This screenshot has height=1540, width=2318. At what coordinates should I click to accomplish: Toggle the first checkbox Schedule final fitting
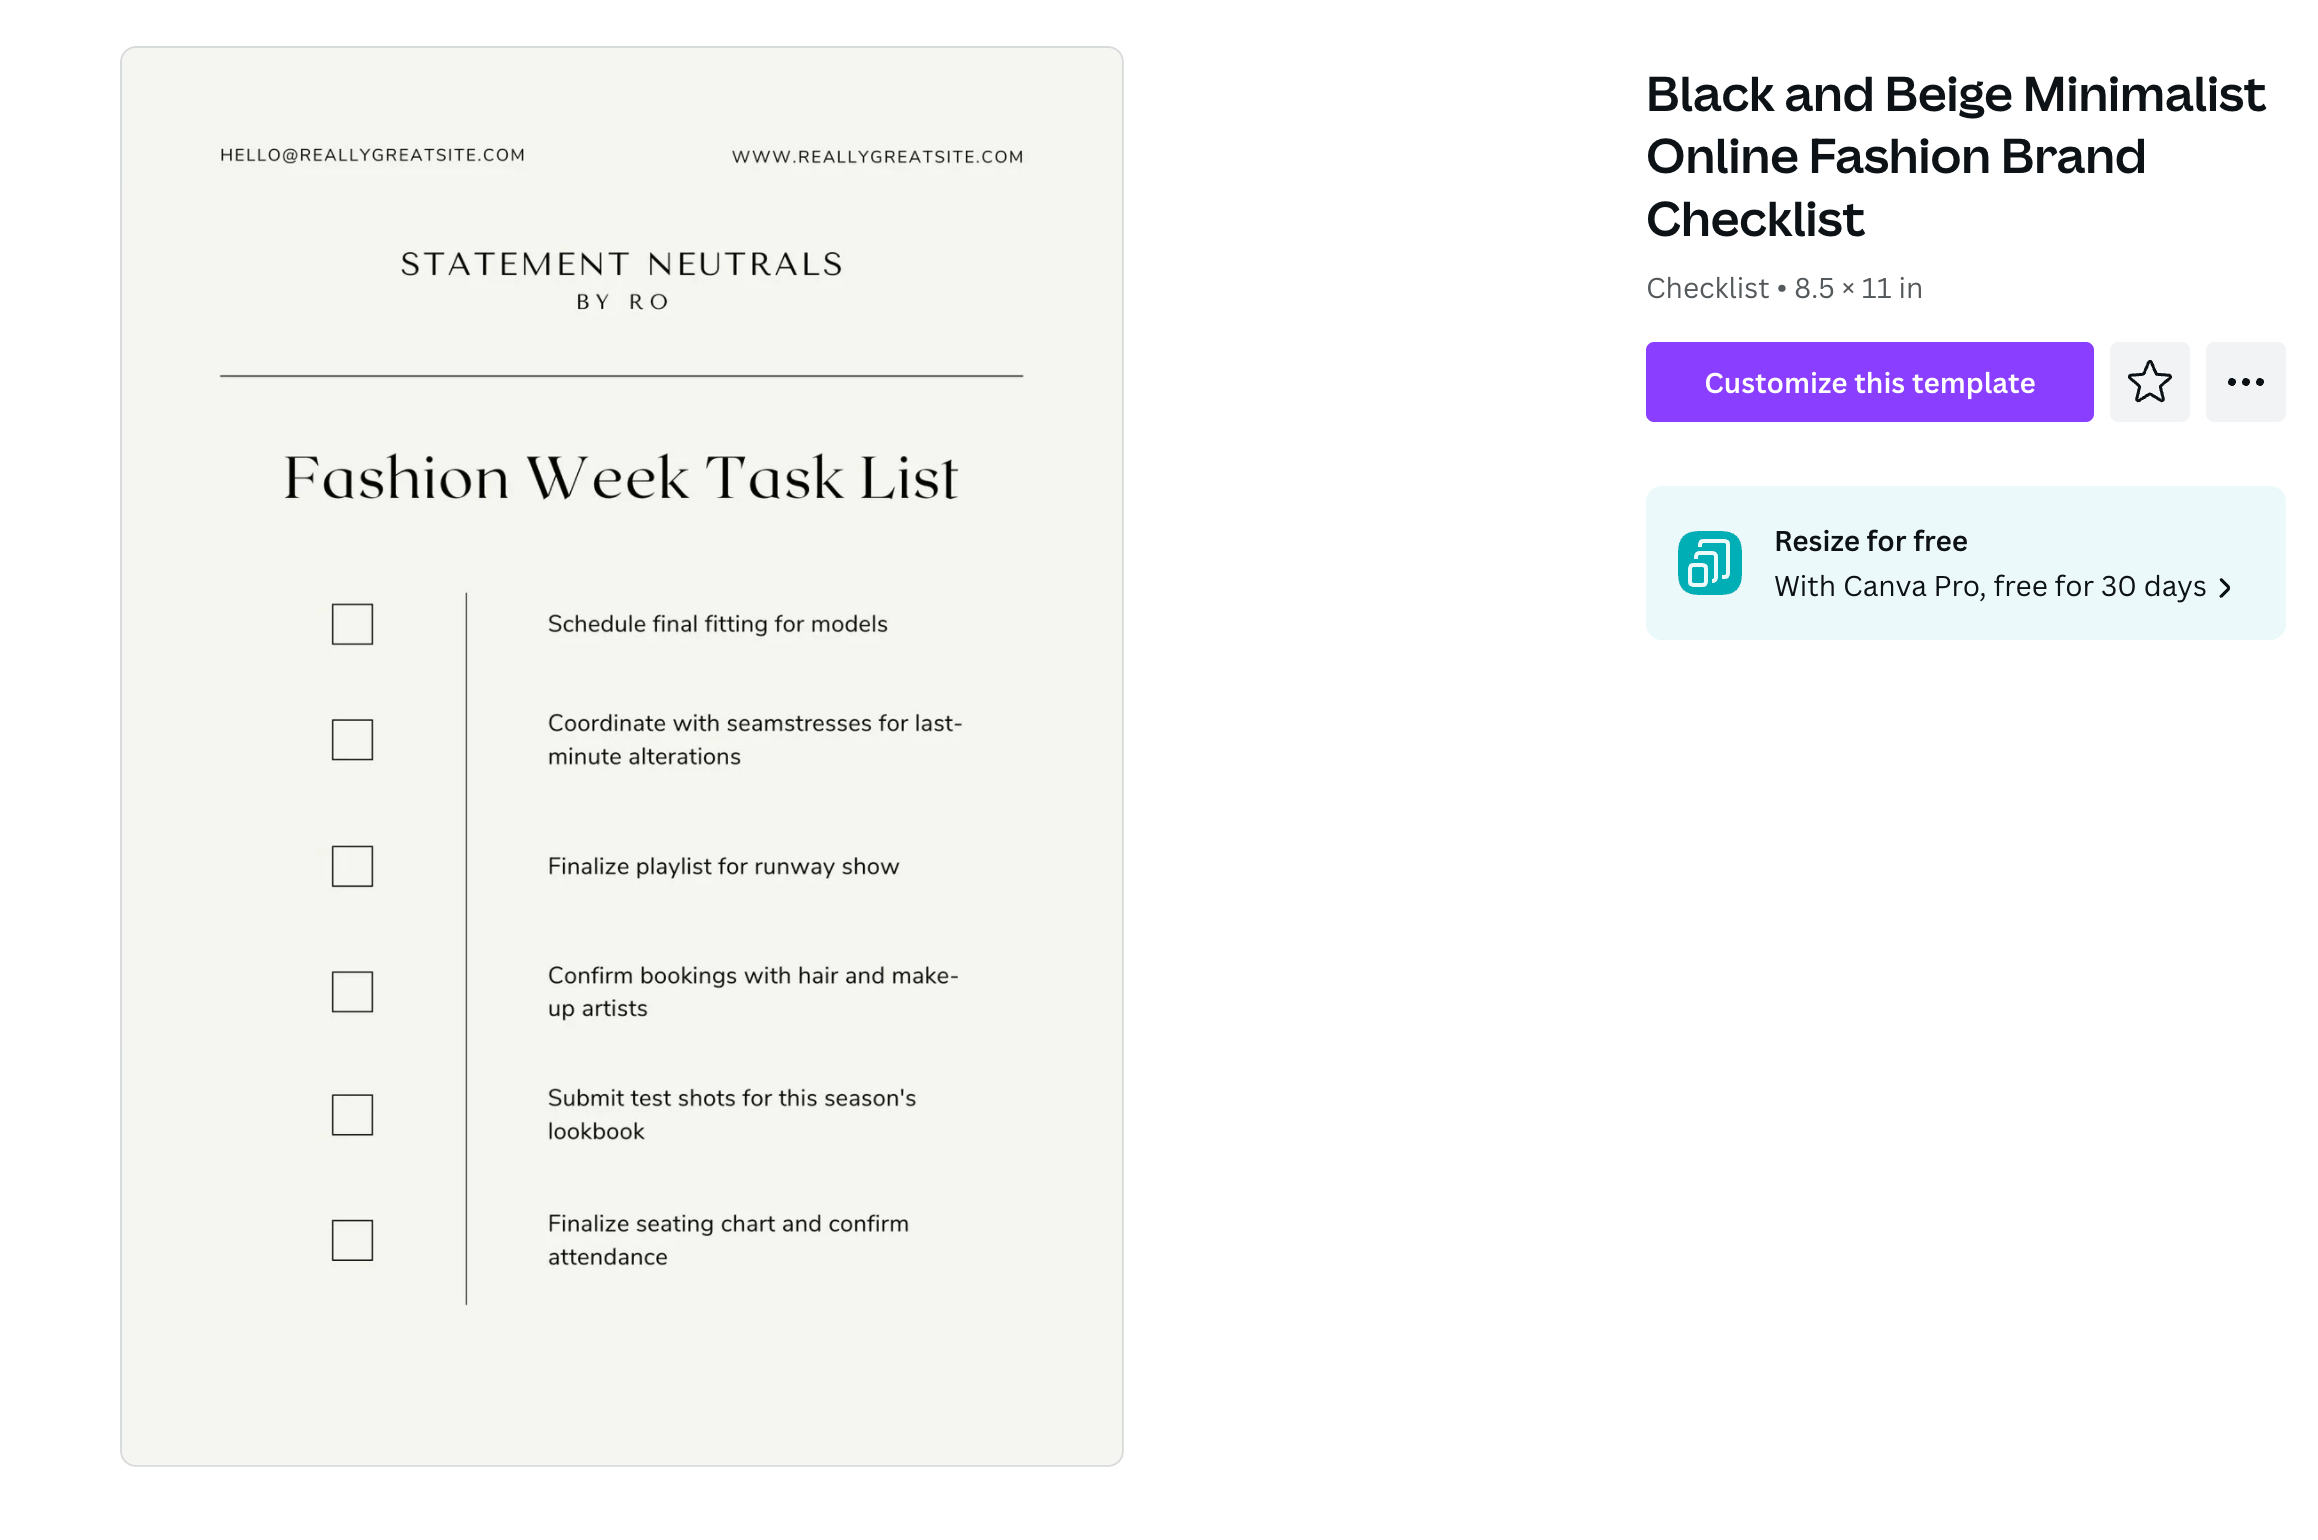point(352,620)
